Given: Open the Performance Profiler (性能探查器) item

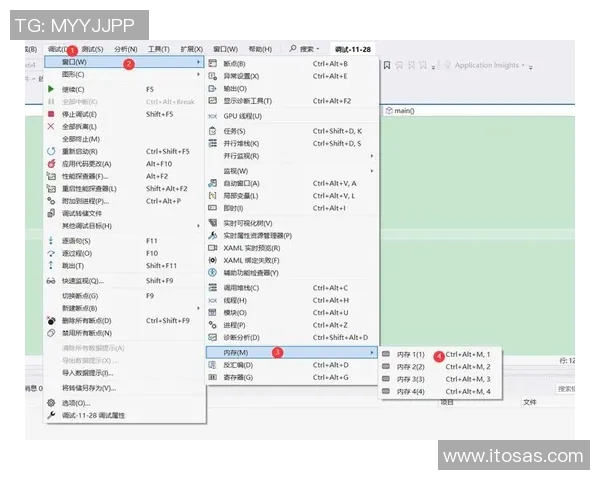Looking at the screenshot, I should click(x=124, y=176).
